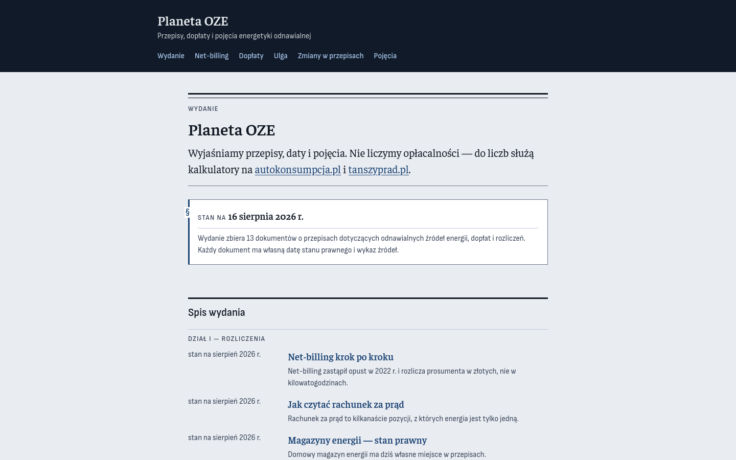Click the Spis wydania heading
This screenshot has width=736, height=460.
pyautogui.click(x=216, y=312)
